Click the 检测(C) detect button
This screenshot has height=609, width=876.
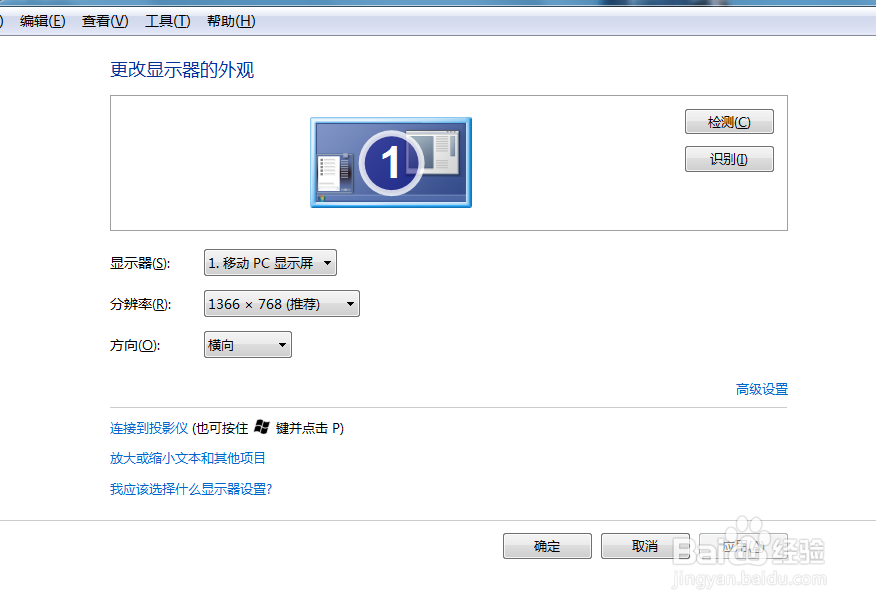tap(729, 122)
